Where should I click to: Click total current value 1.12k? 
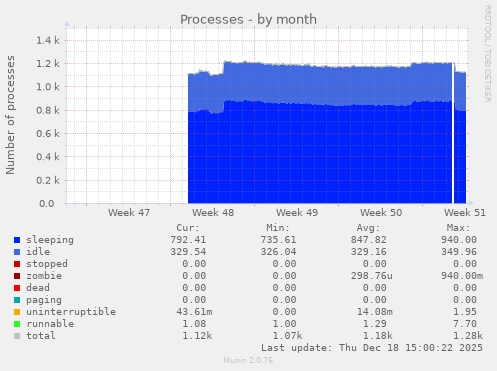click(197, 336)
